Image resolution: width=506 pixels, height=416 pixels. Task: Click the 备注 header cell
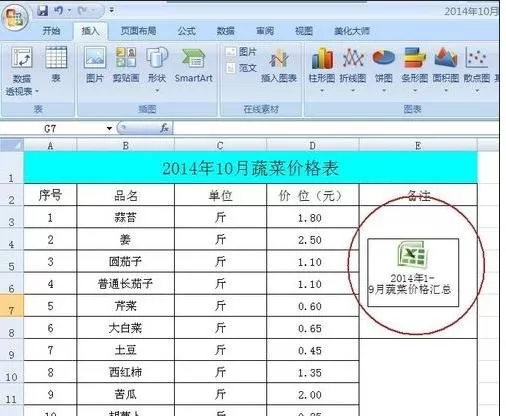click(x=418, y=195)
